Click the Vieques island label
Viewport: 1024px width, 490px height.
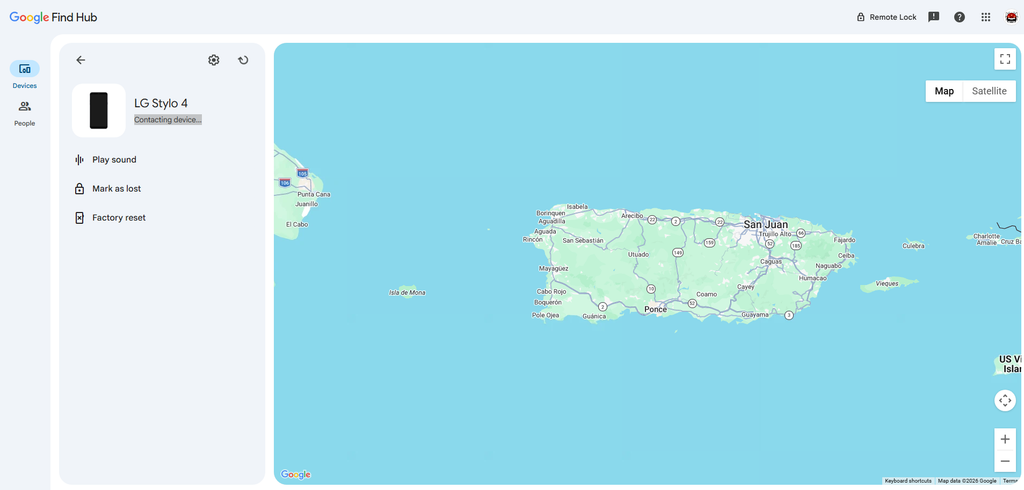(887, 284)
